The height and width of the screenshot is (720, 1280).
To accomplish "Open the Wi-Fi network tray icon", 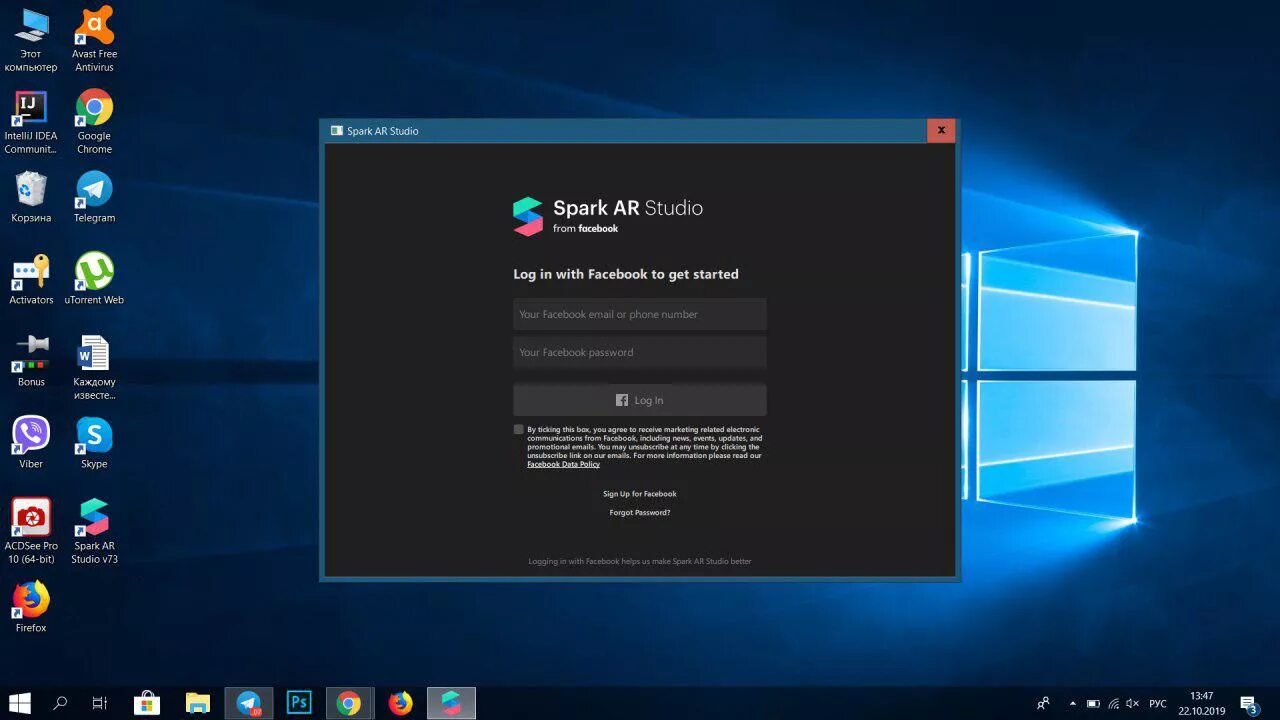I will point(1113,703).
